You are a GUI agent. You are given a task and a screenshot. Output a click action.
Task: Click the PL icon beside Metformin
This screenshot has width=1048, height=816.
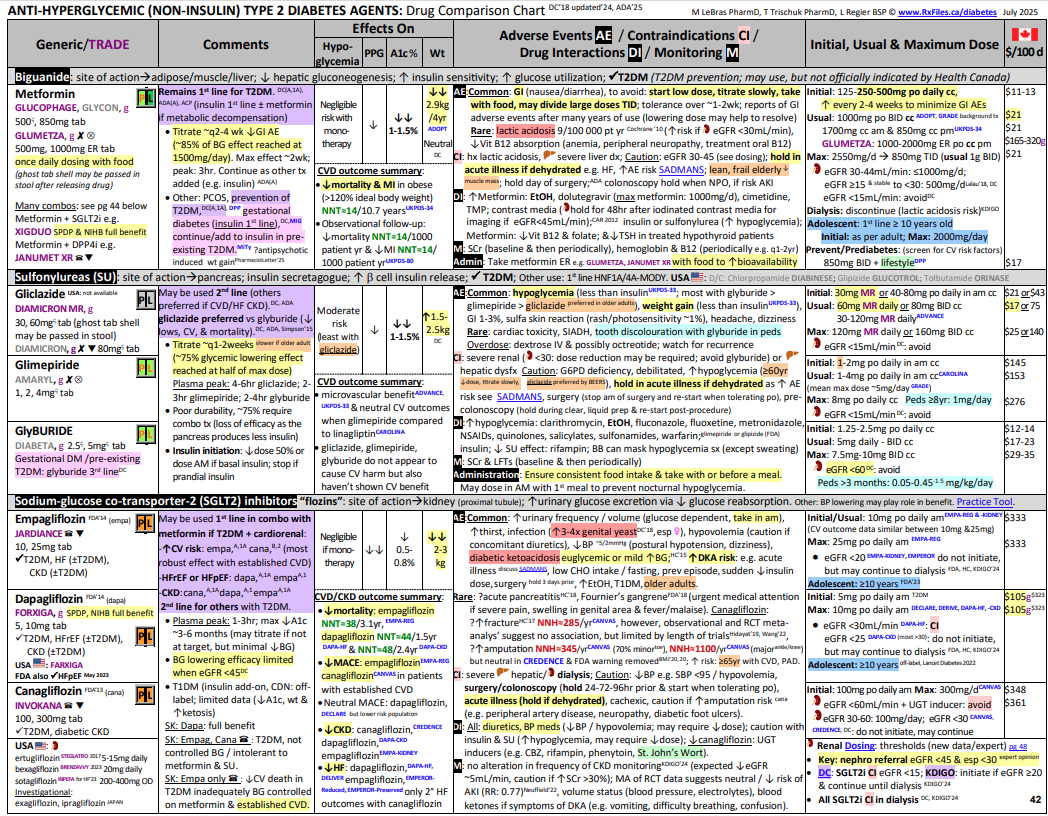click(x=146, y=98)
